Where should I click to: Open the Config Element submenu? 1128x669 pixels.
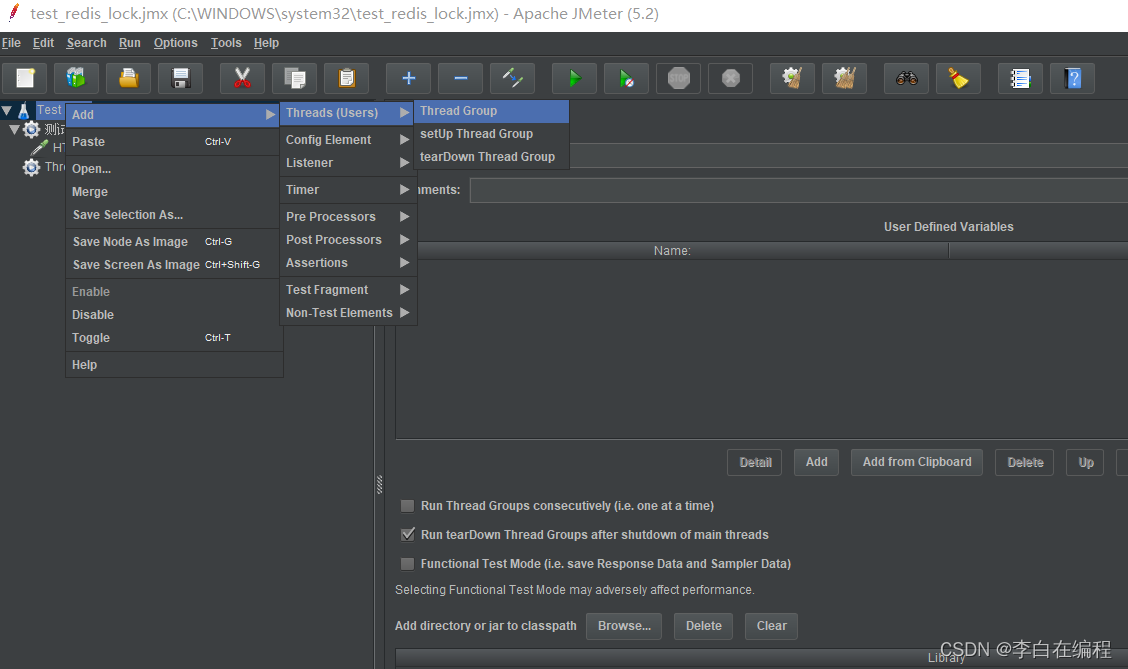[347, 140]
